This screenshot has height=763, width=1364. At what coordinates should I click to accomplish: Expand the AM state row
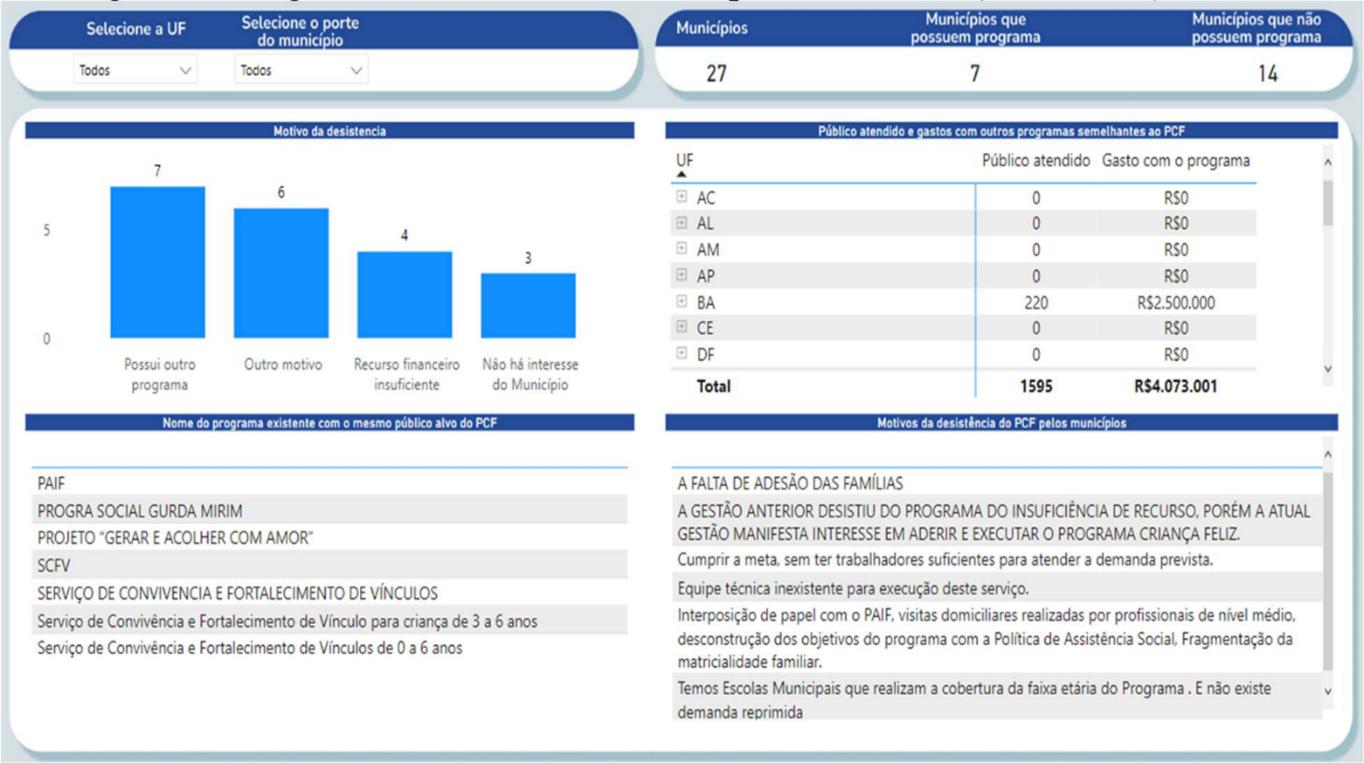(682, 250)
